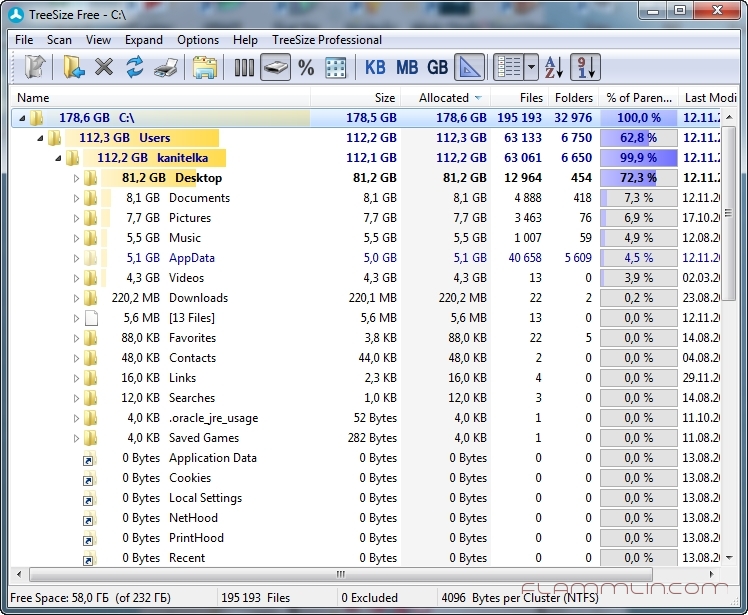The width and height of the screenshot is (748, 615).
Task: Select the Contacts folder icon
Action: click(x=91, y=358)
